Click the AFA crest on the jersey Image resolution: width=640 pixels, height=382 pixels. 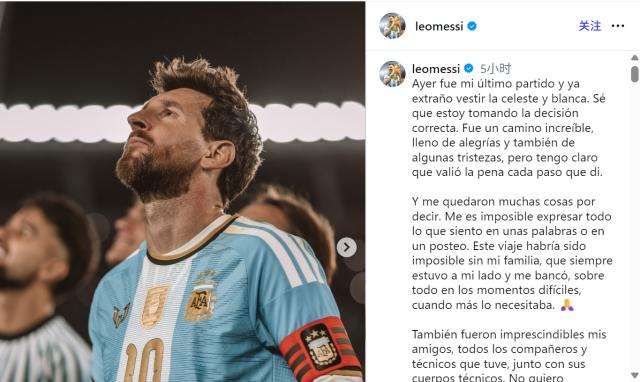[x=200, y=295]
